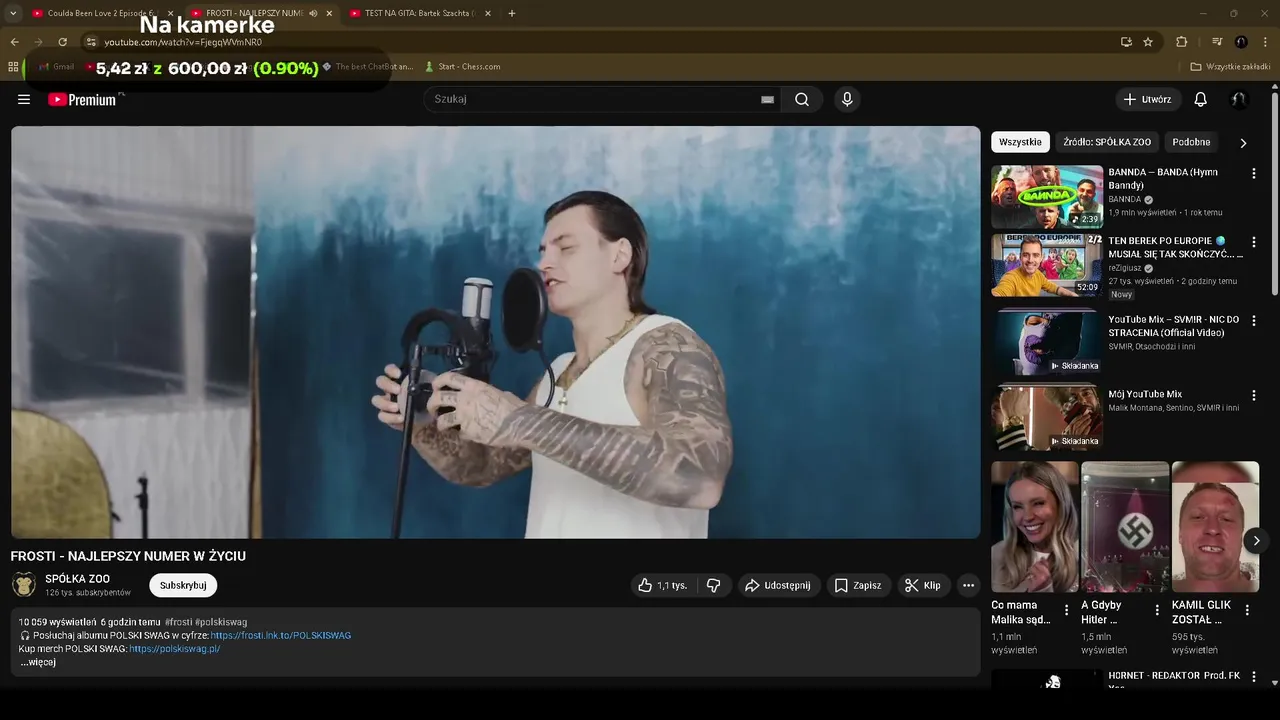This screenshot has width=1280, height=720.
Task: Open the Start - Chess.com bookmark
Action: click(x=462, y=67)
